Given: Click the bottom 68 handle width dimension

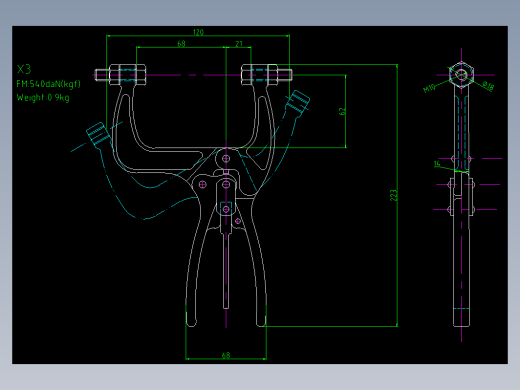Looking at the screenshot, I should pyautogui.click(x=226, y=355).
